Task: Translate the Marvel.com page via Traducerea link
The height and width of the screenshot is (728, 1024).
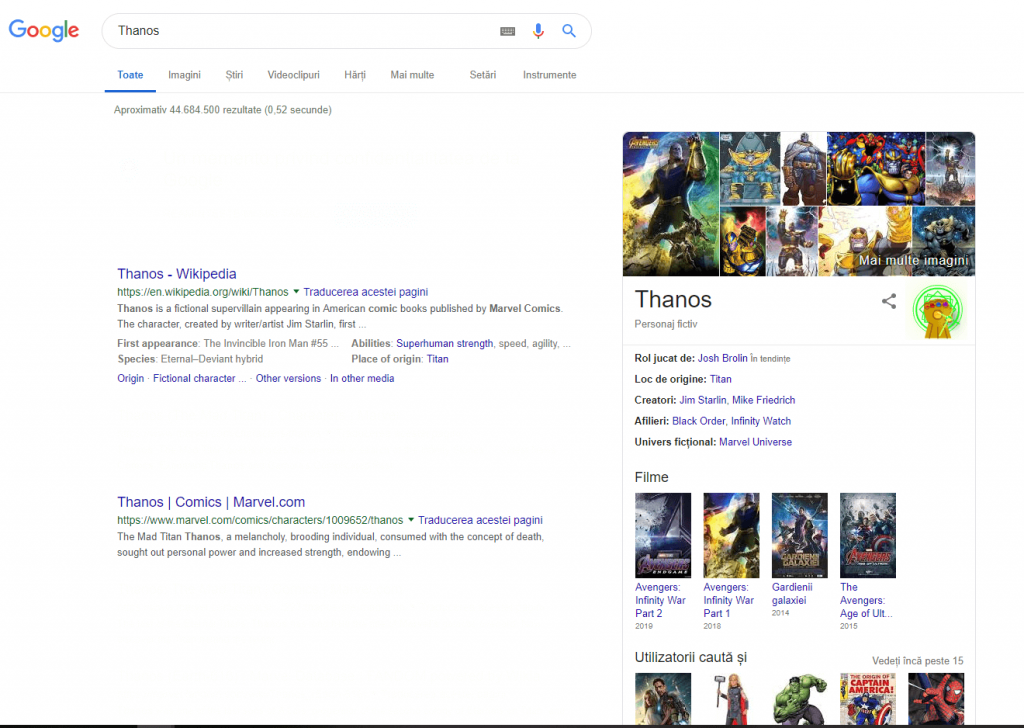Action: [x=480, y=520]
